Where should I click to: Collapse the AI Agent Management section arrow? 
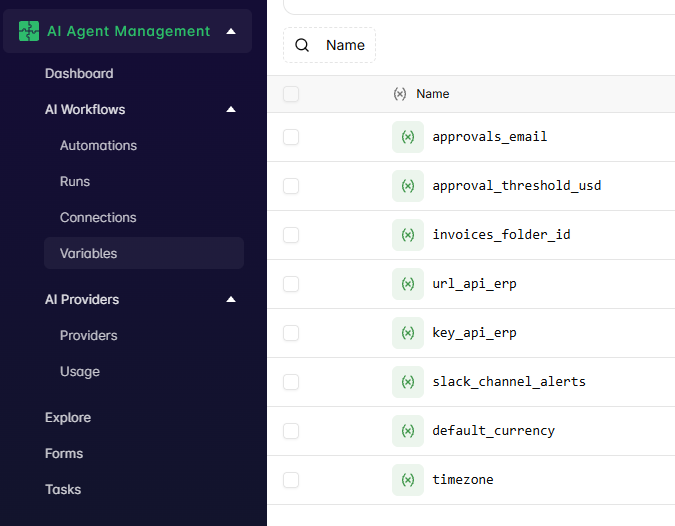tap(231, 31)
